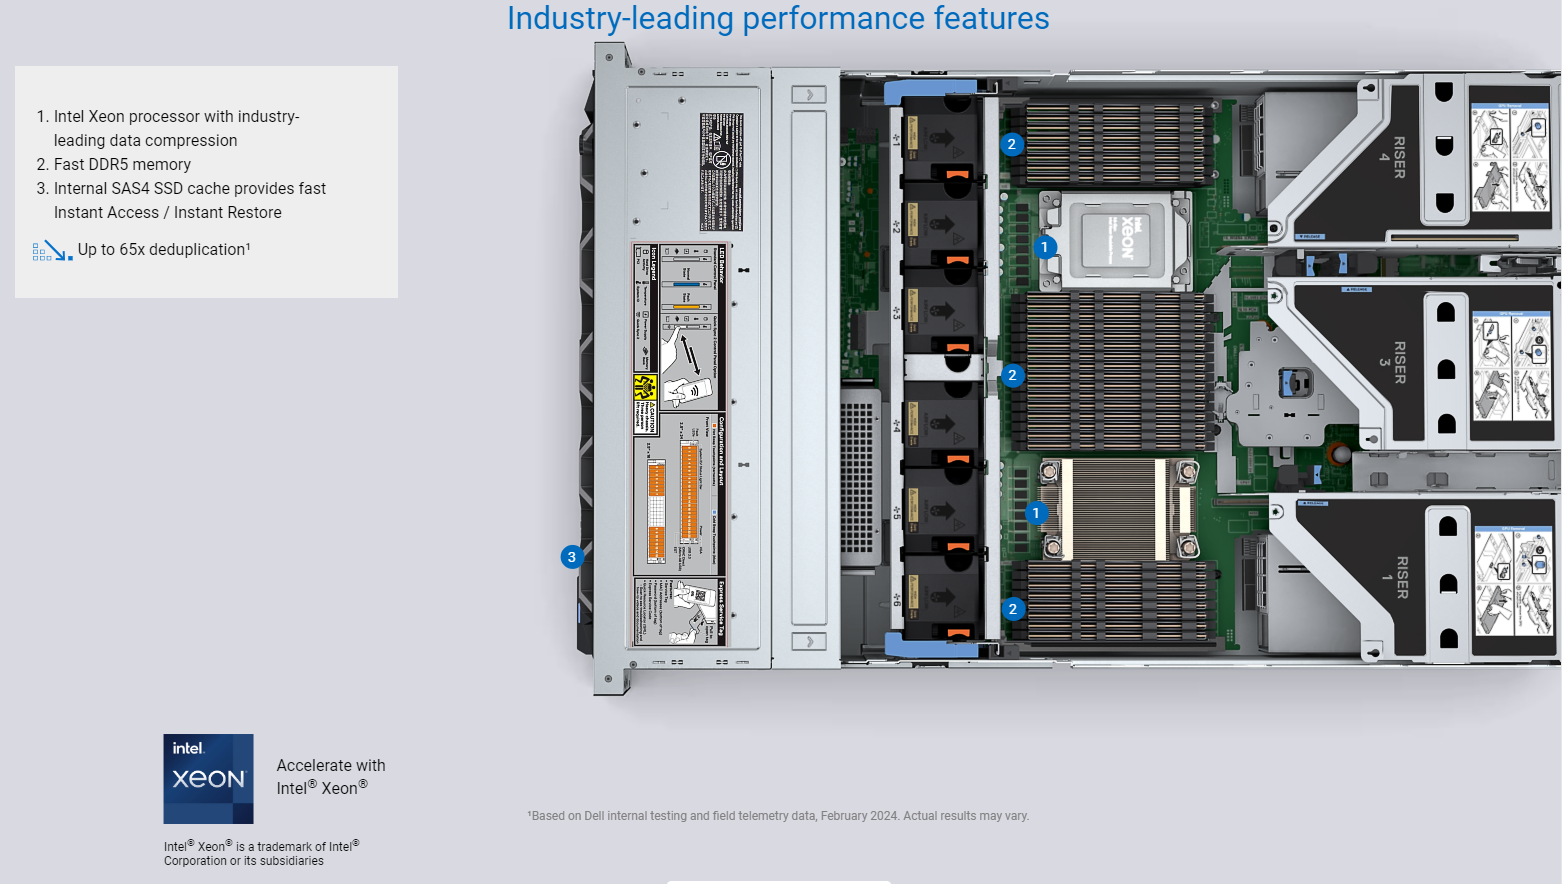Select the middle callout marker 2
The image size is (1562, 884).
click(1012, 375)
